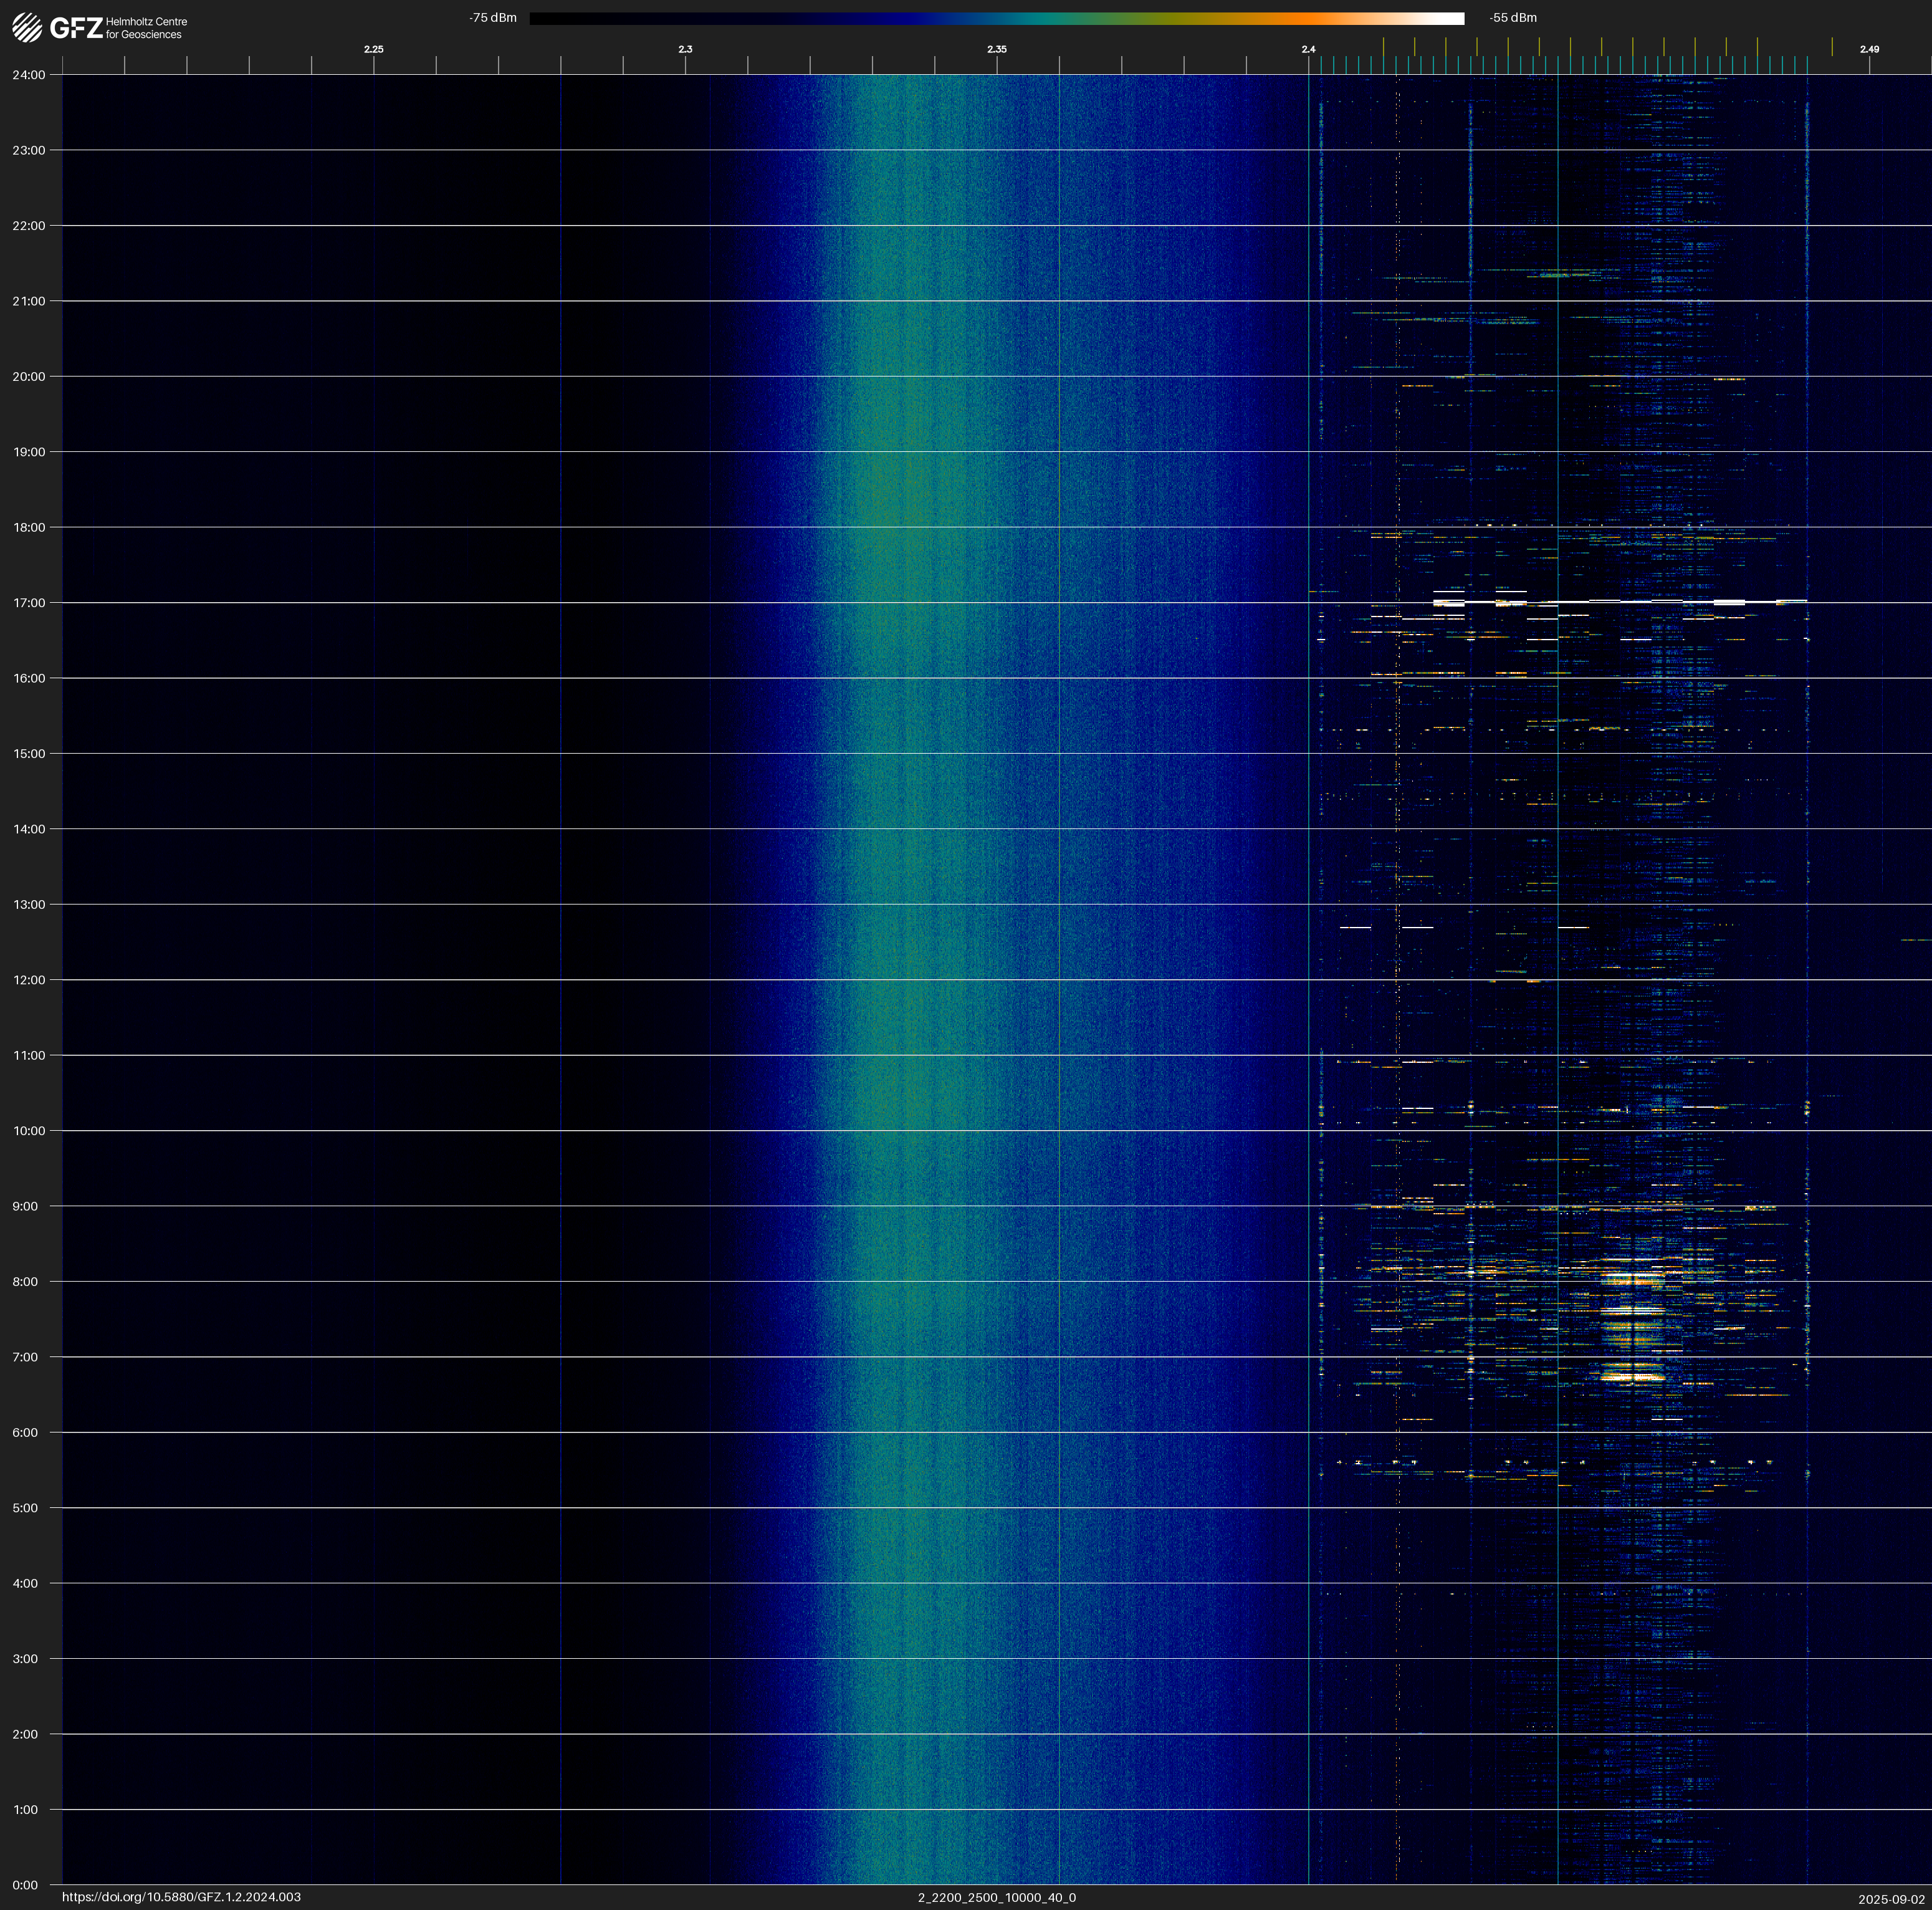Click the 8:00 time axis label

(x=25, y=1282)
